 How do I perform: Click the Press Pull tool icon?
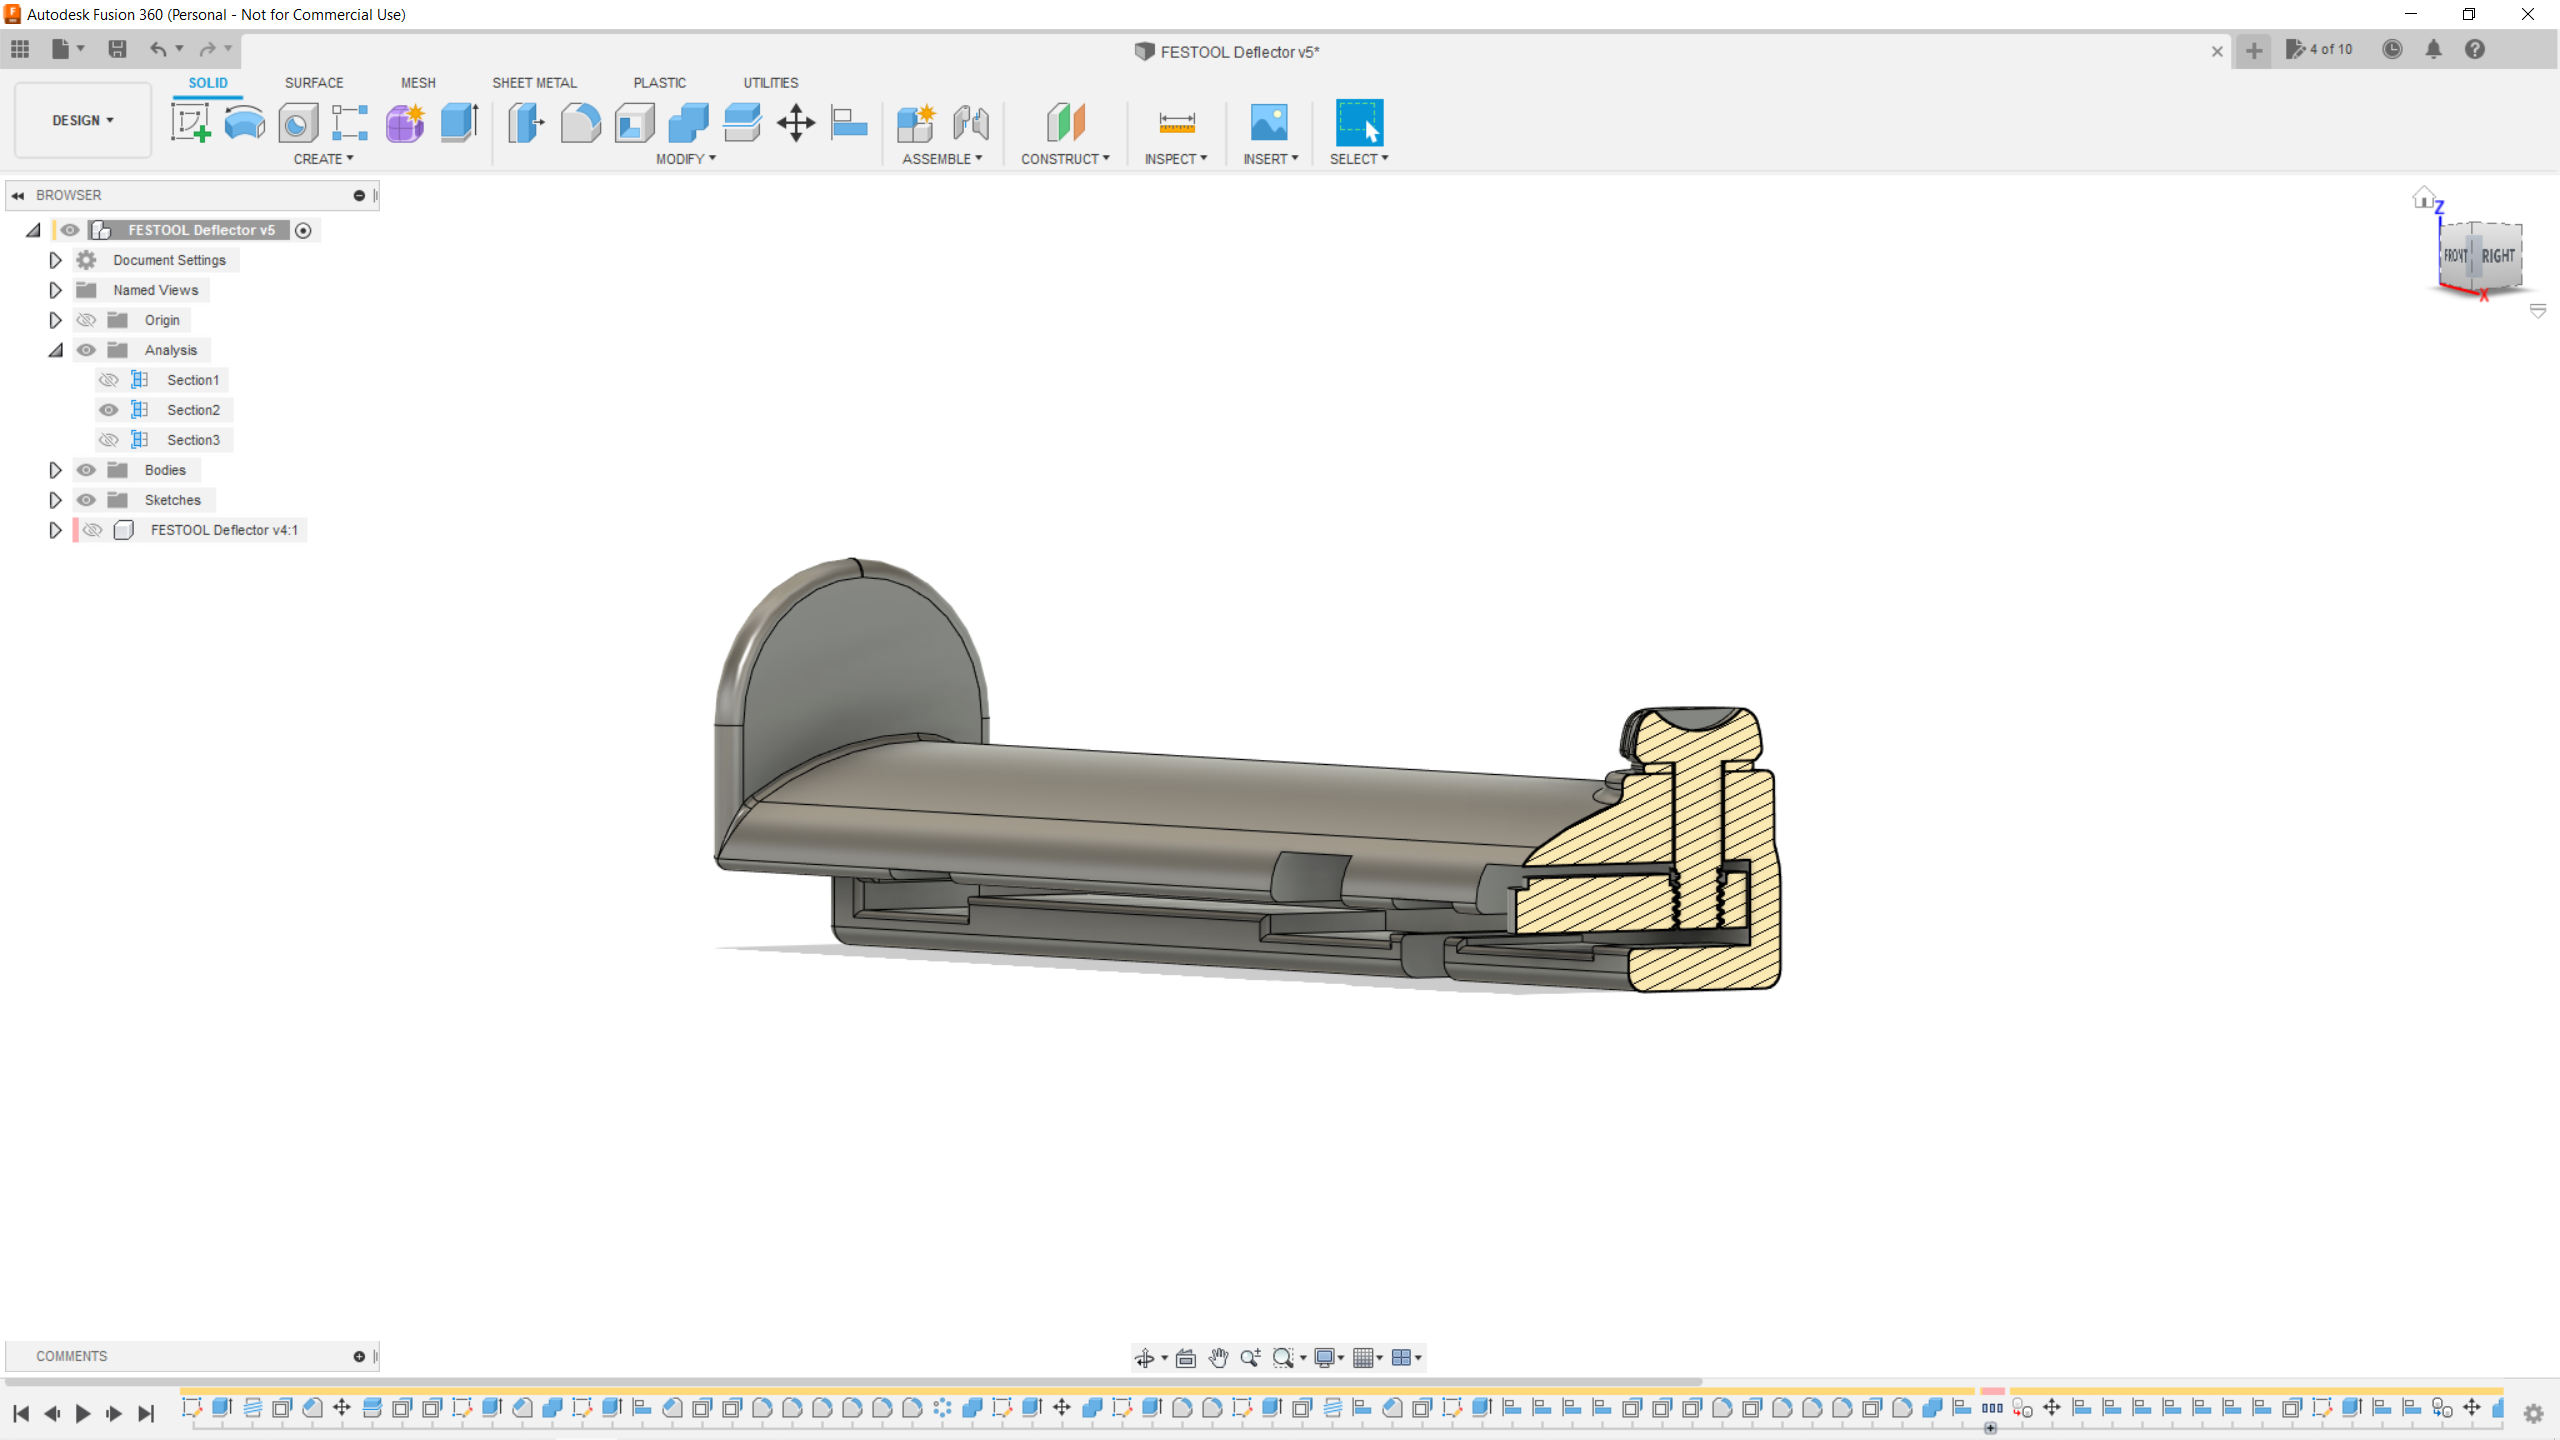coord(526,123)
